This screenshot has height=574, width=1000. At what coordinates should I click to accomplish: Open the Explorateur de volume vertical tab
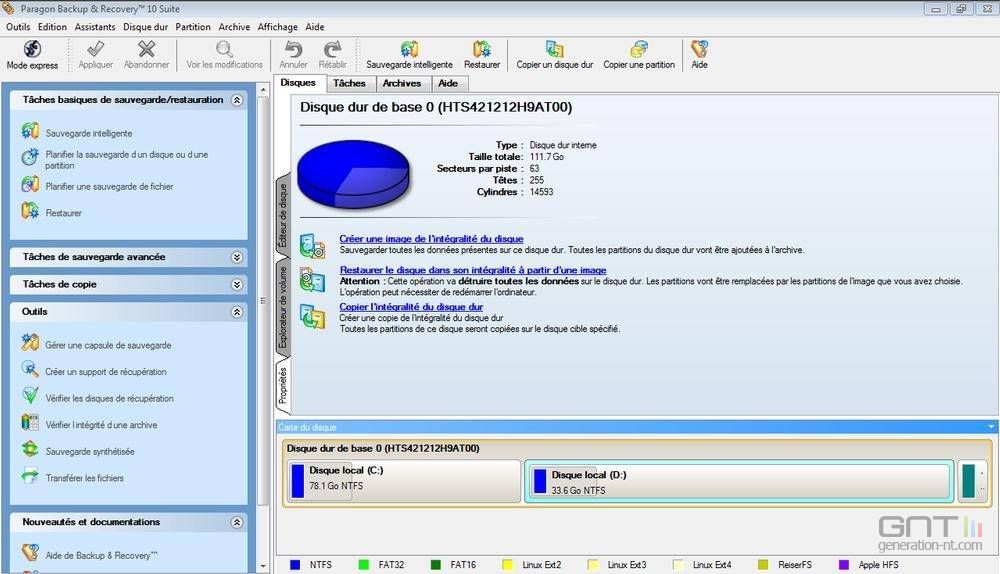pyautogui.click(x=283, y=307)
